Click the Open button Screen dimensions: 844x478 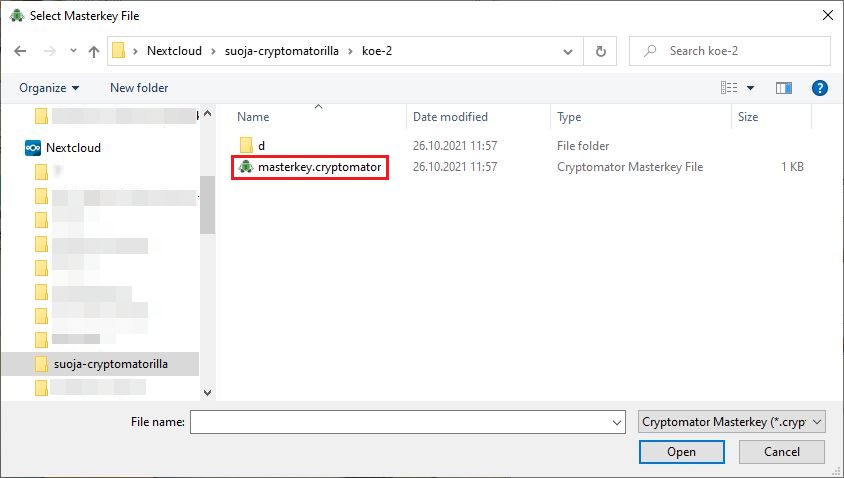pyautogui.click(x=681, y=452)
